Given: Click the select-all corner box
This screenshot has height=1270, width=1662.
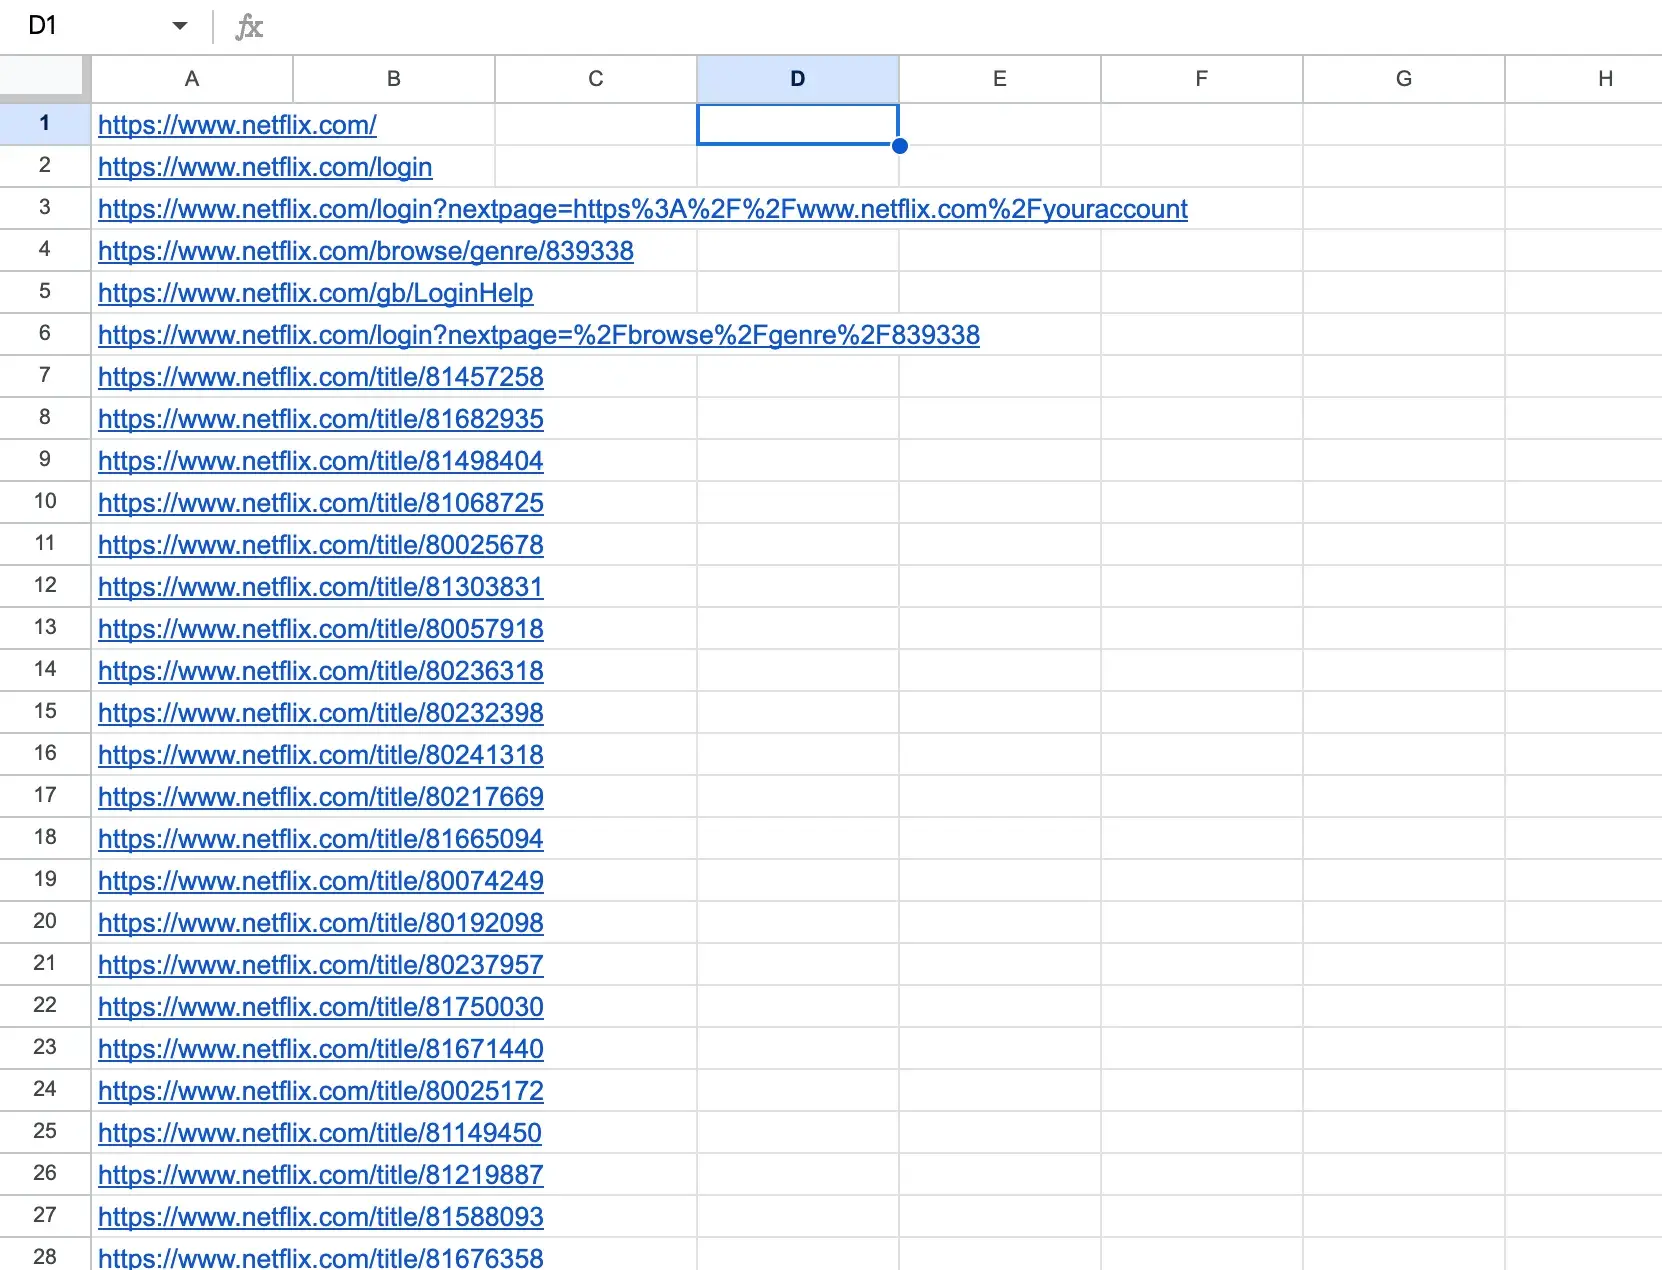Looking at the screenshot, I should coord(44,78).
